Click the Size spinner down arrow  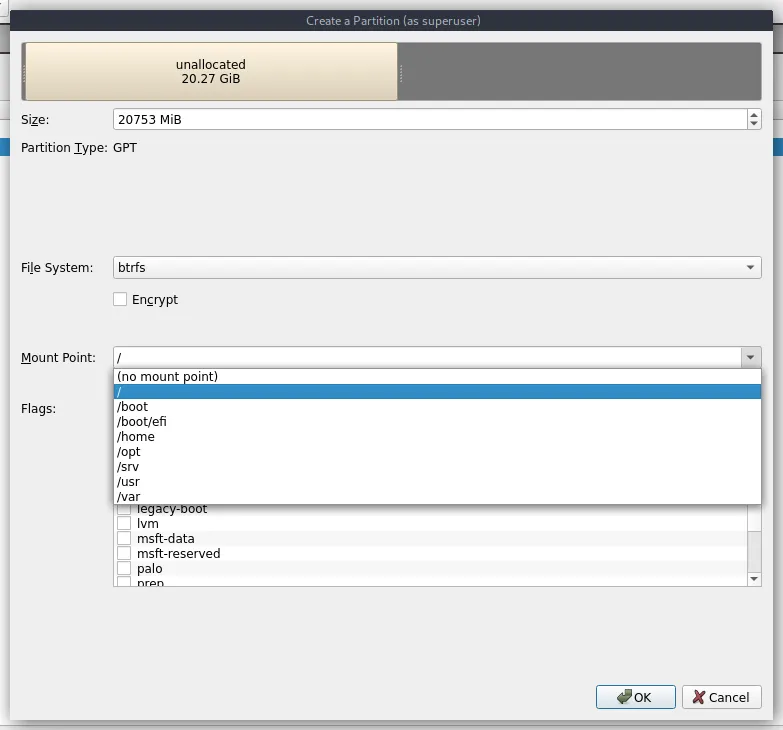[x=754, y=124]
